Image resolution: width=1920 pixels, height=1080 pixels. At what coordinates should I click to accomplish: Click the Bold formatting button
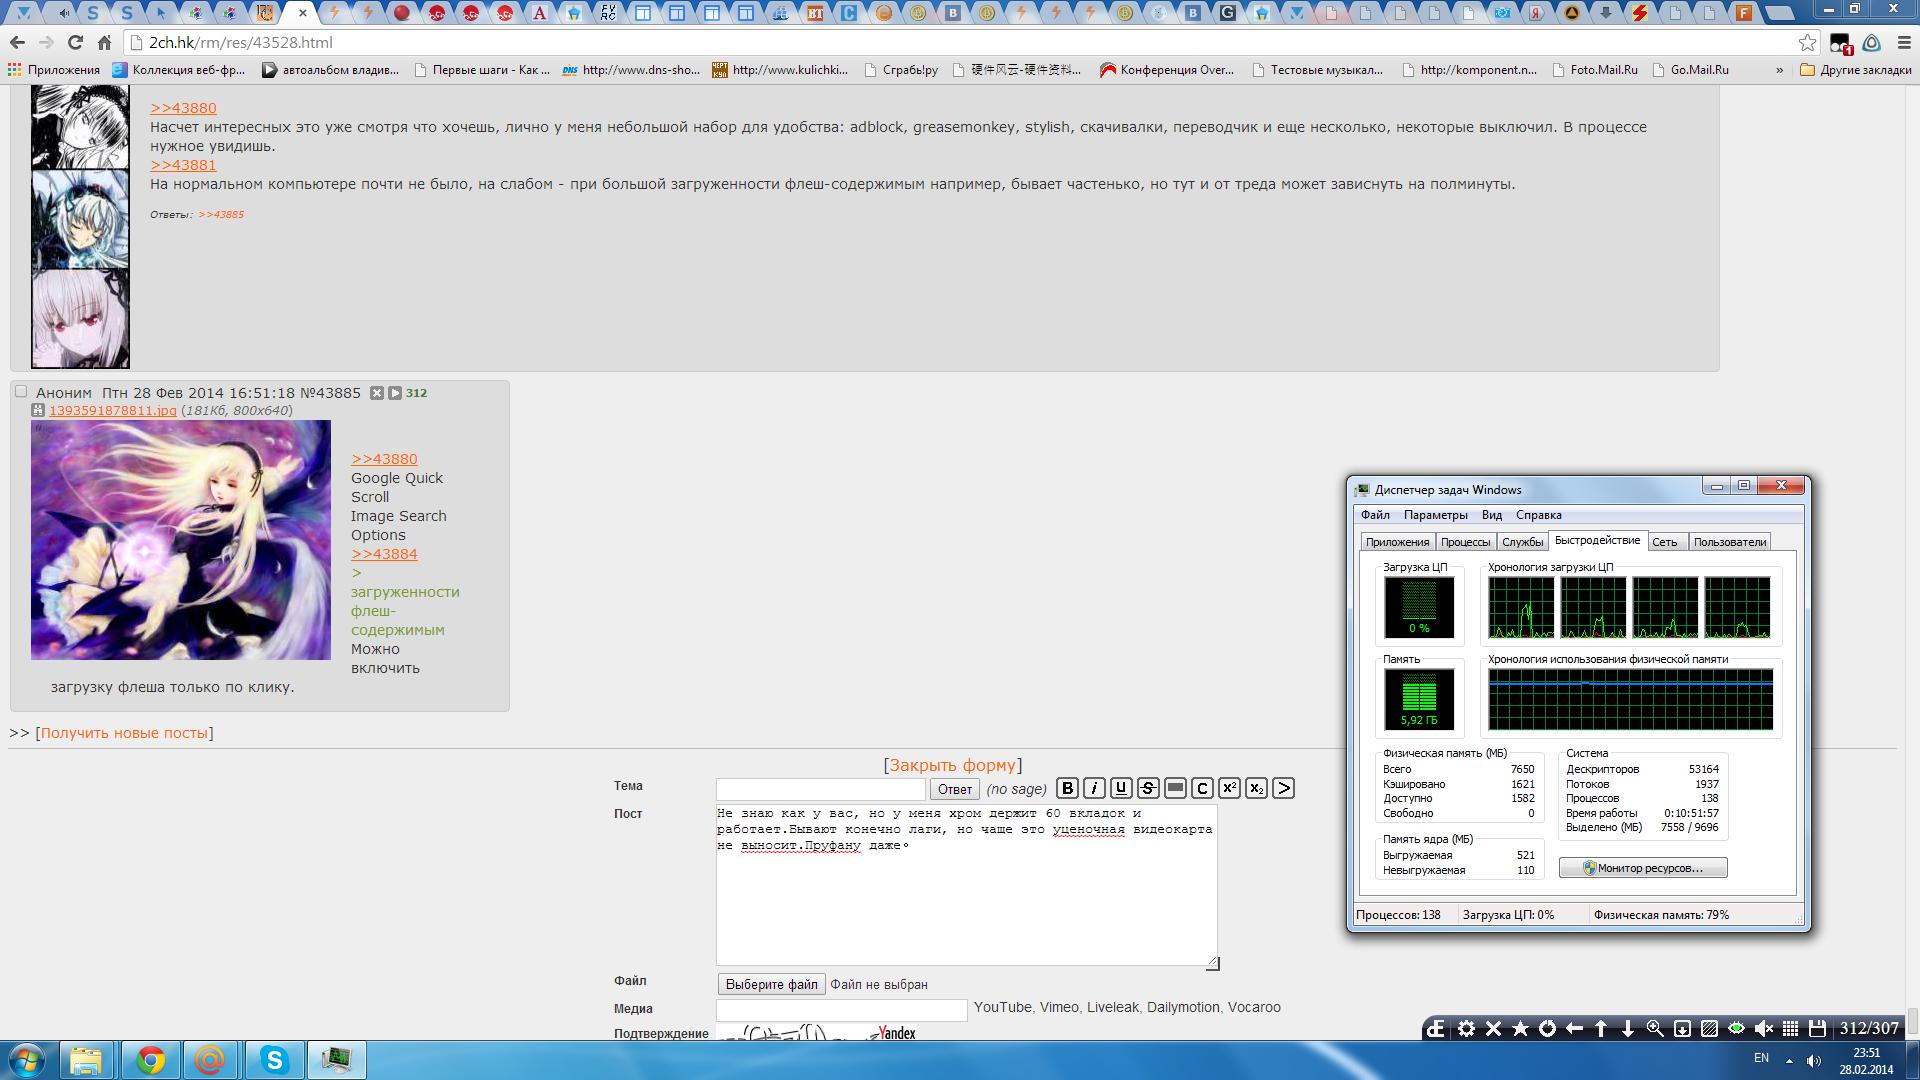1067,789
